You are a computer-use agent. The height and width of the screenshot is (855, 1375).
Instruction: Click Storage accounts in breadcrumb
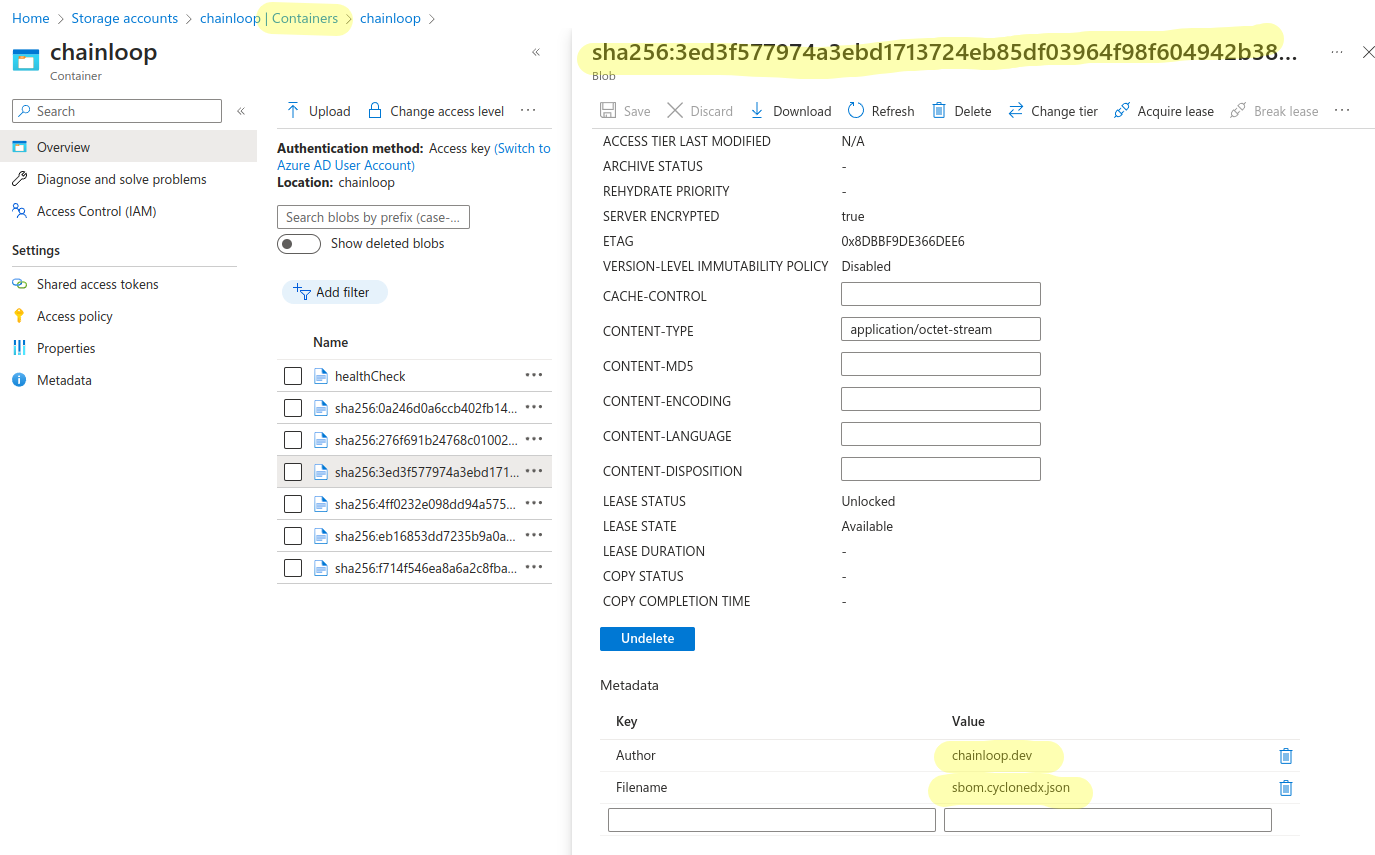[x=124, y=18]
